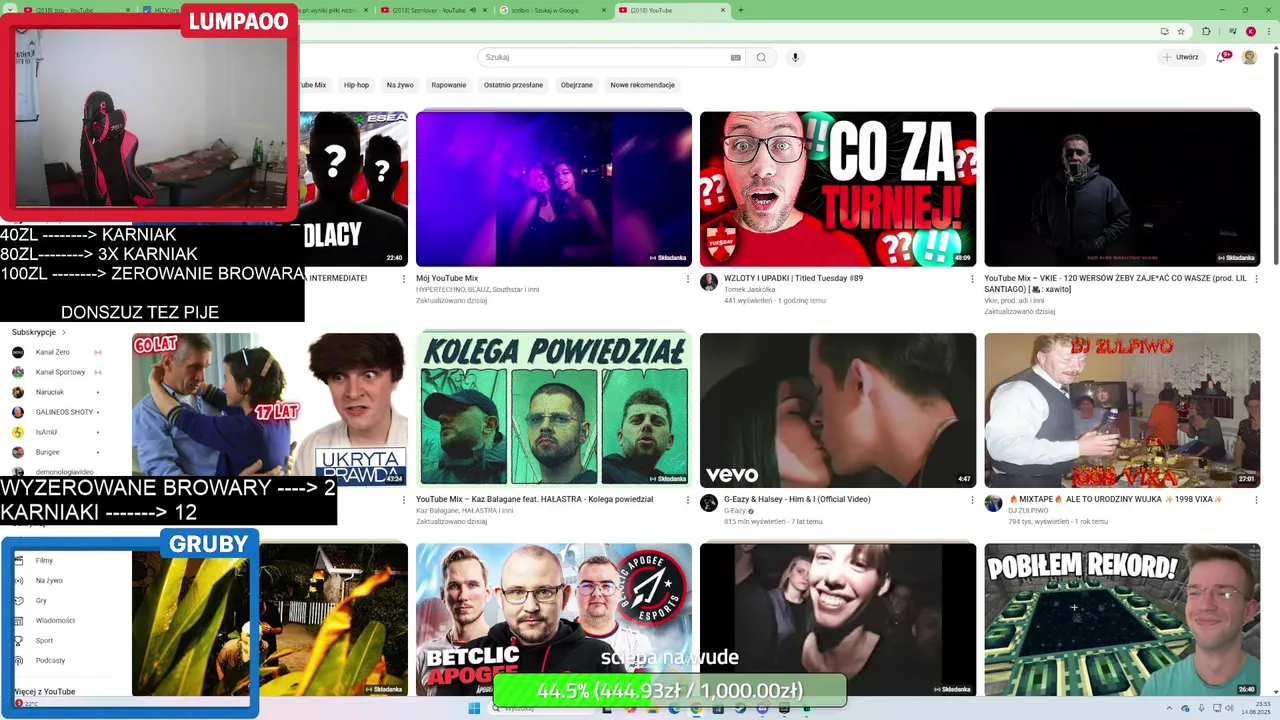
Task: Open Bungee subscription channel
Action: [57, 452]
